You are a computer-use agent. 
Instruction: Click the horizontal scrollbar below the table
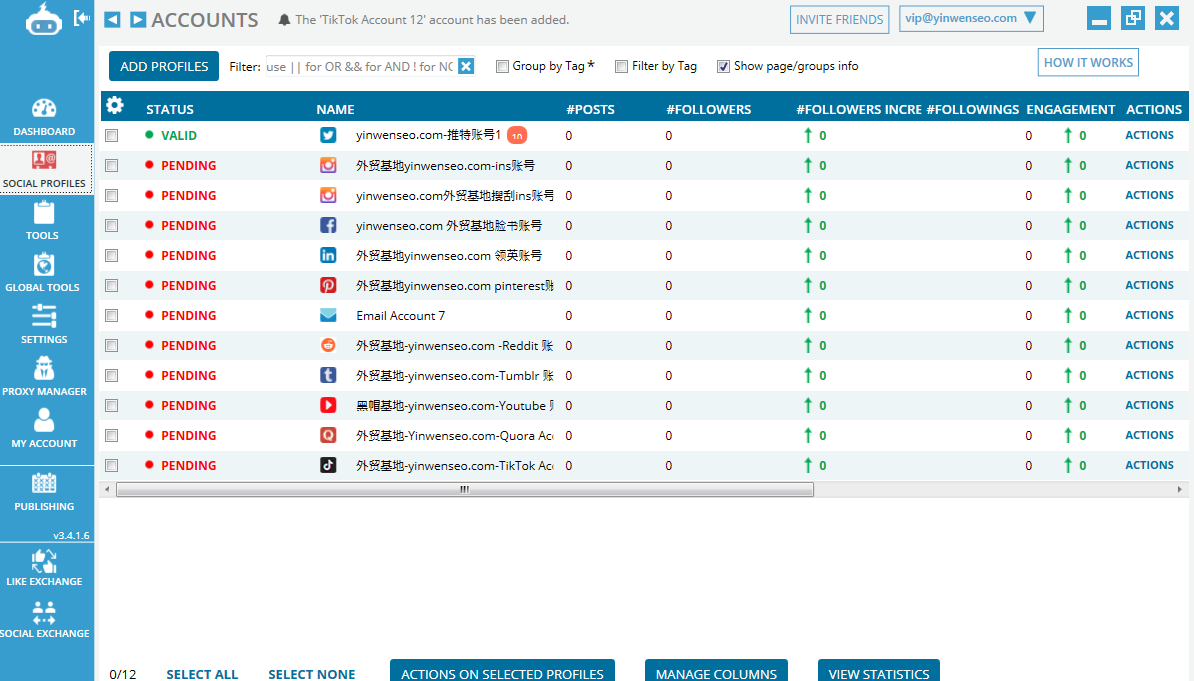click(x=464, y=490)
